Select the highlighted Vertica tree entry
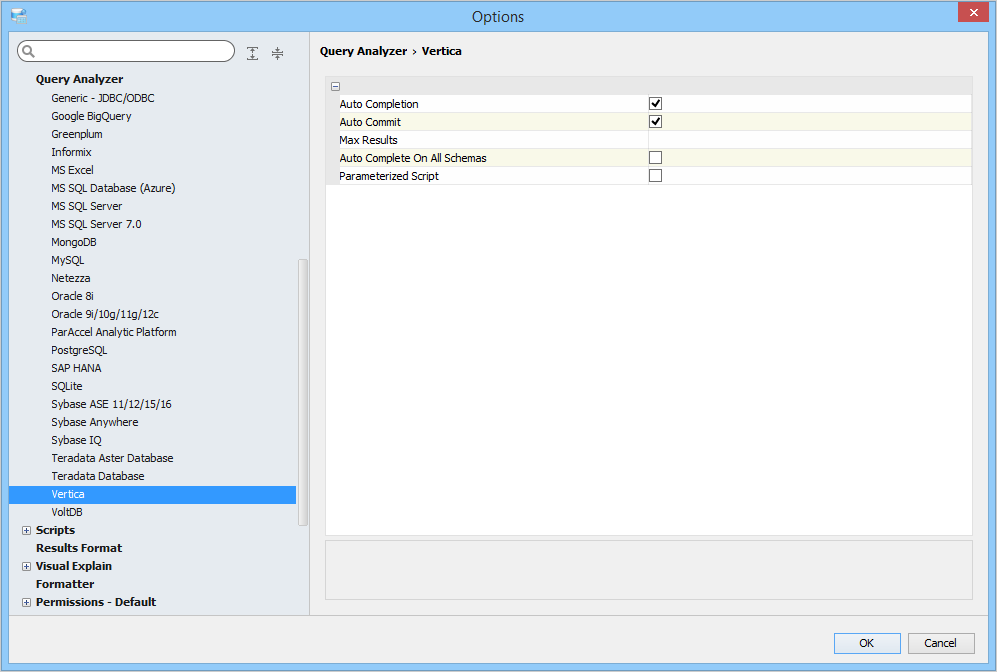 click(x=153, y=495)
